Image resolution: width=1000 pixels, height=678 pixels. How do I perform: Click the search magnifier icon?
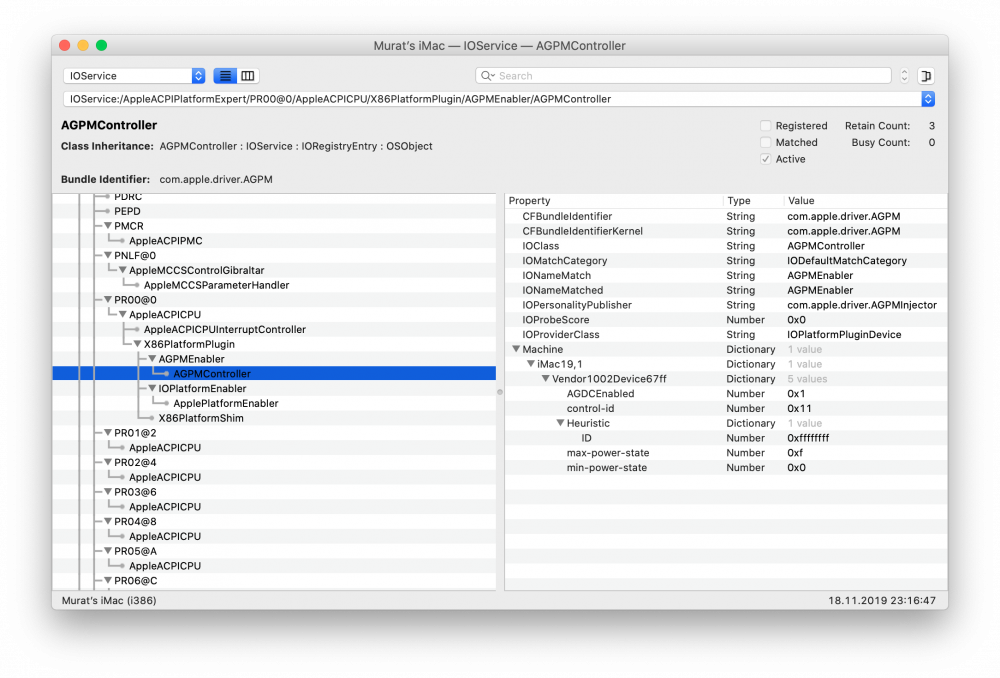click(x=487, y=76)
